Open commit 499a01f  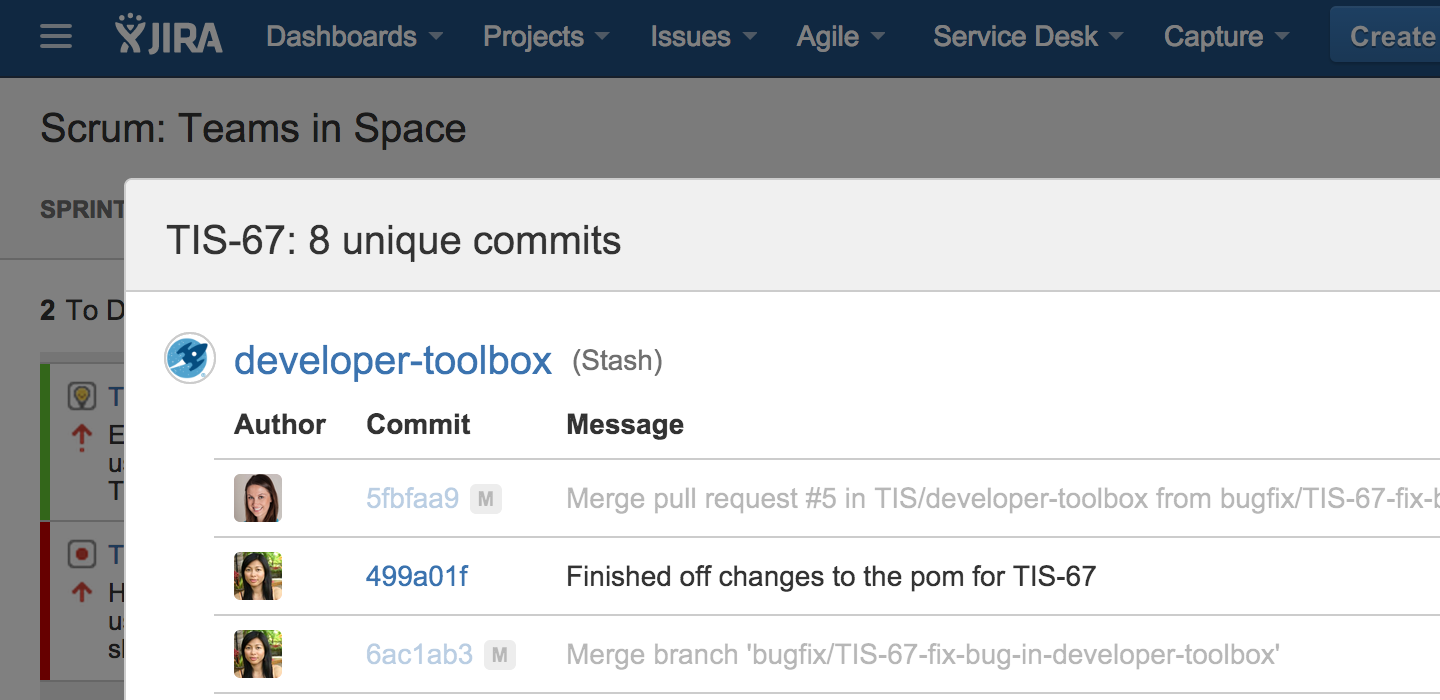coord(417,576)
